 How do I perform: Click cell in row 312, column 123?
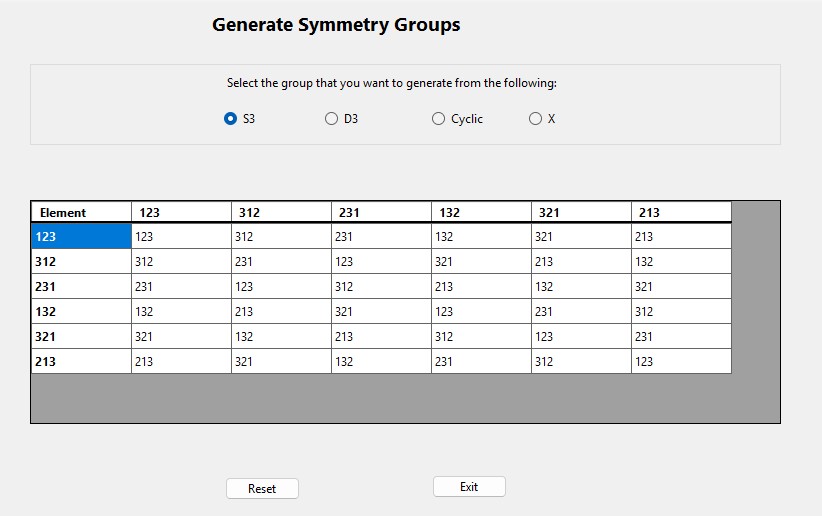181,261
